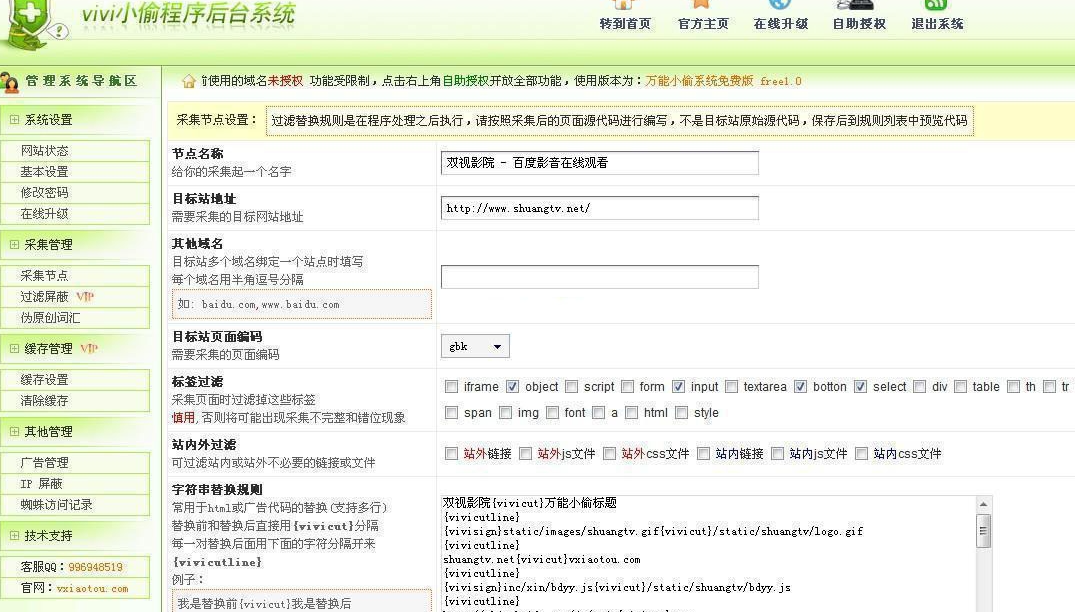Image resolution: width=1075 pixels, height=612 pixels.
Task: Click 自助授权 link in notice bar
Action: click(466, 81)
